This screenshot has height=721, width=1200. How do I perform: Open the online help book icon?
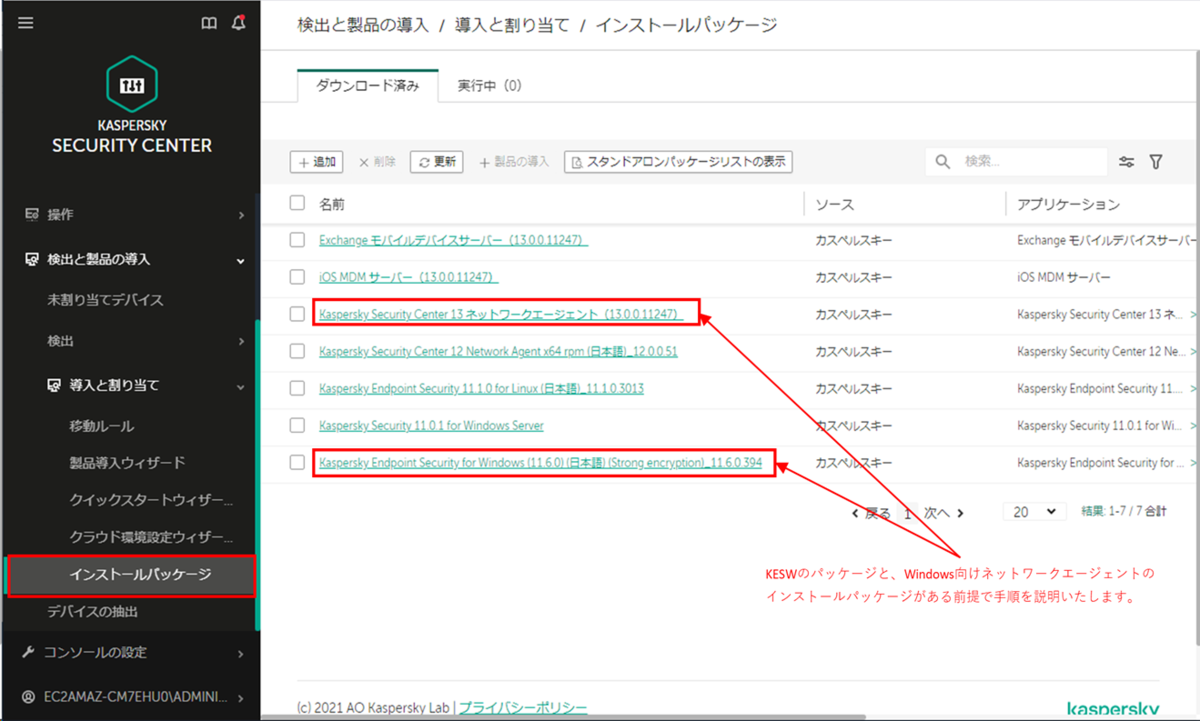pyautogui.click(x=208, y=22)
